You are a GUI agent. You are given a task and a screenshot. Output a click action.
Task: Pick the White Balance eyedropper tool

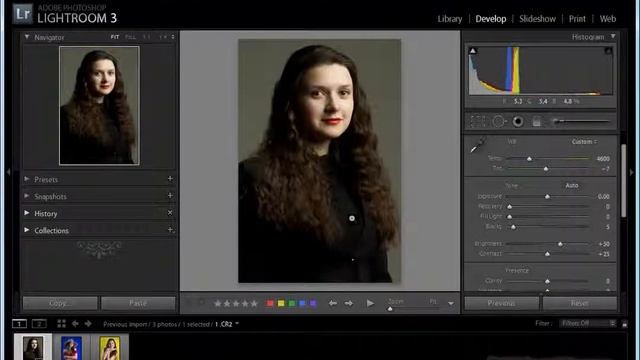478,145
